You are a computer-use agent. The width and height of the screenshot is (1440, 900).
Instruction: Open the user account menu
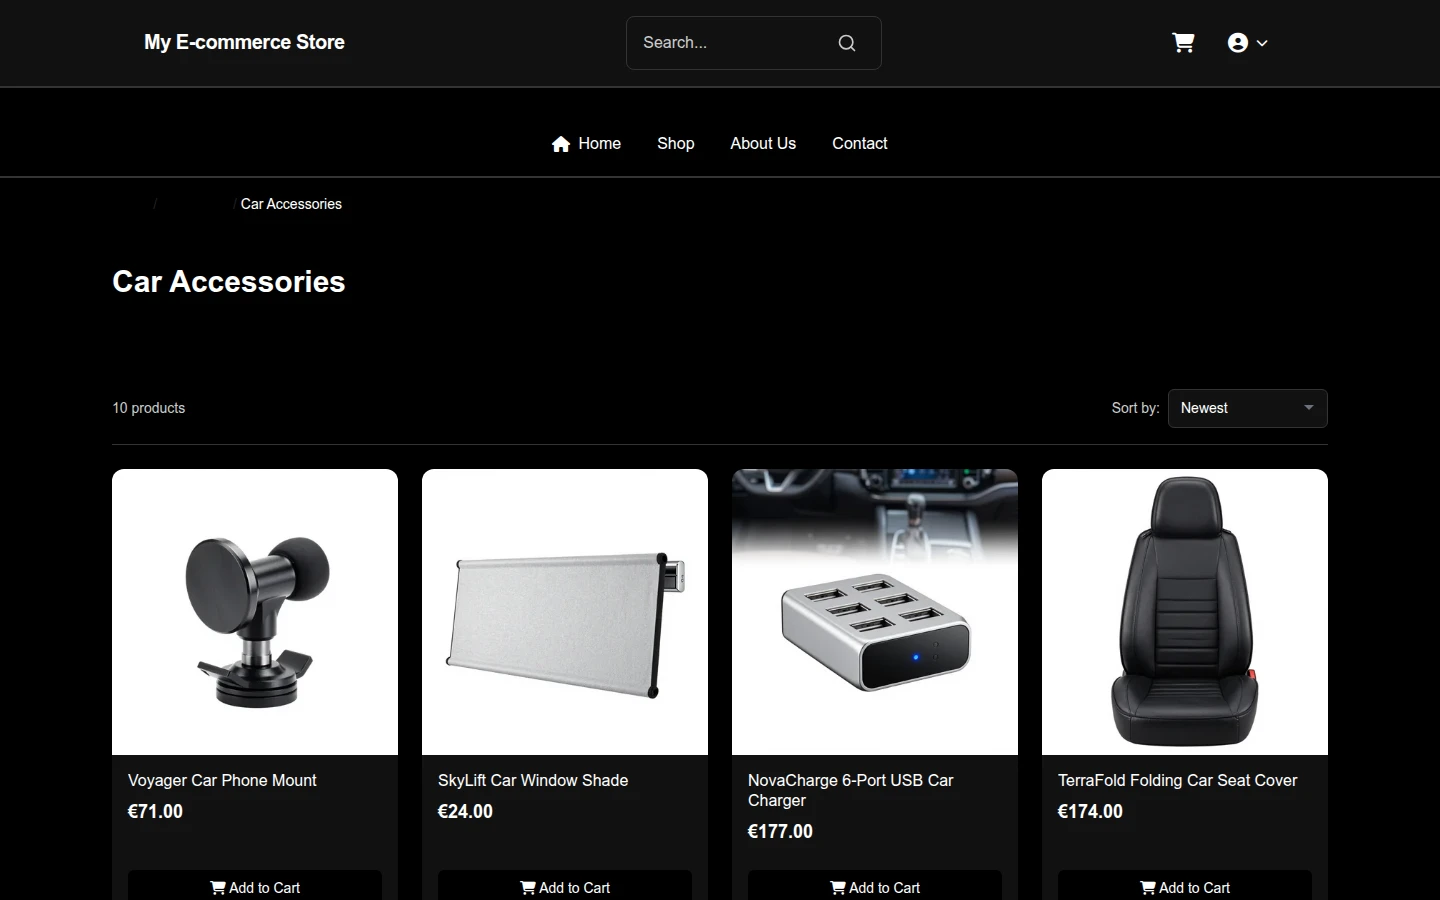(x=1247, y=43)
